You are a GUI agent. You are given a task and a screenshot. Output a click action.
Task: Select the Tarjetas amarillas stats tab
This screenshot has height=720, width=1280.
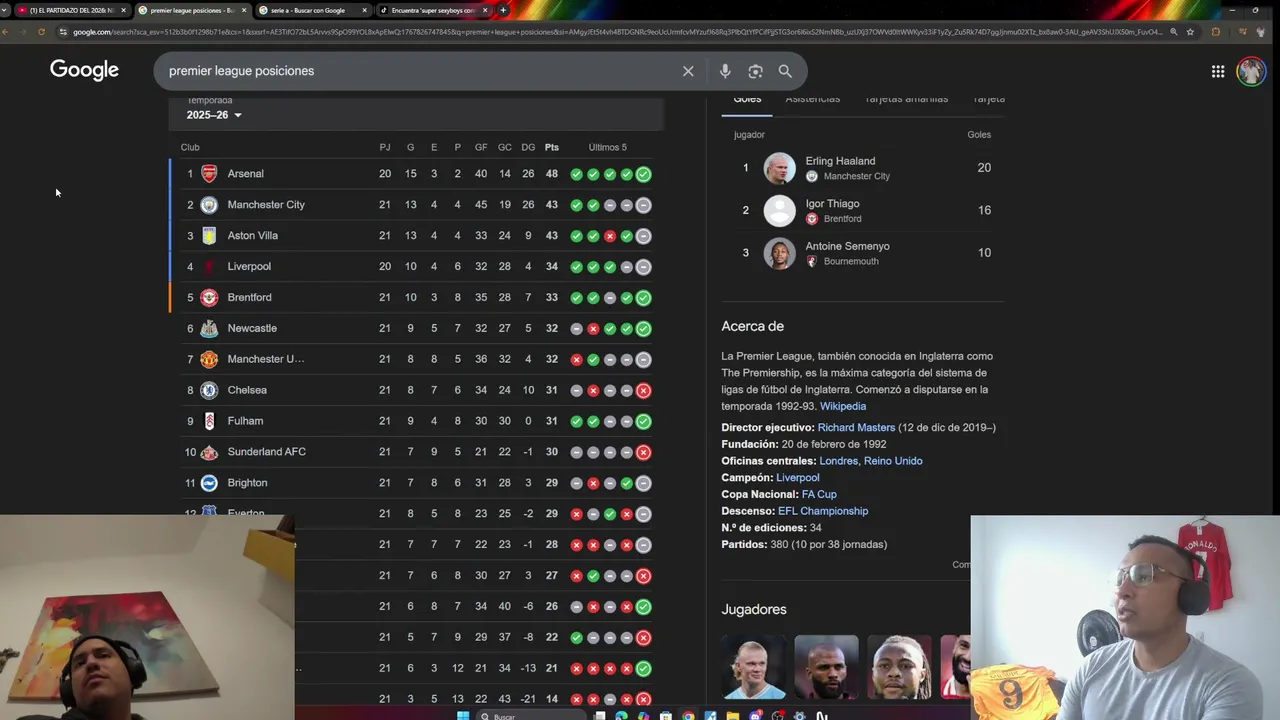point(906,100)
